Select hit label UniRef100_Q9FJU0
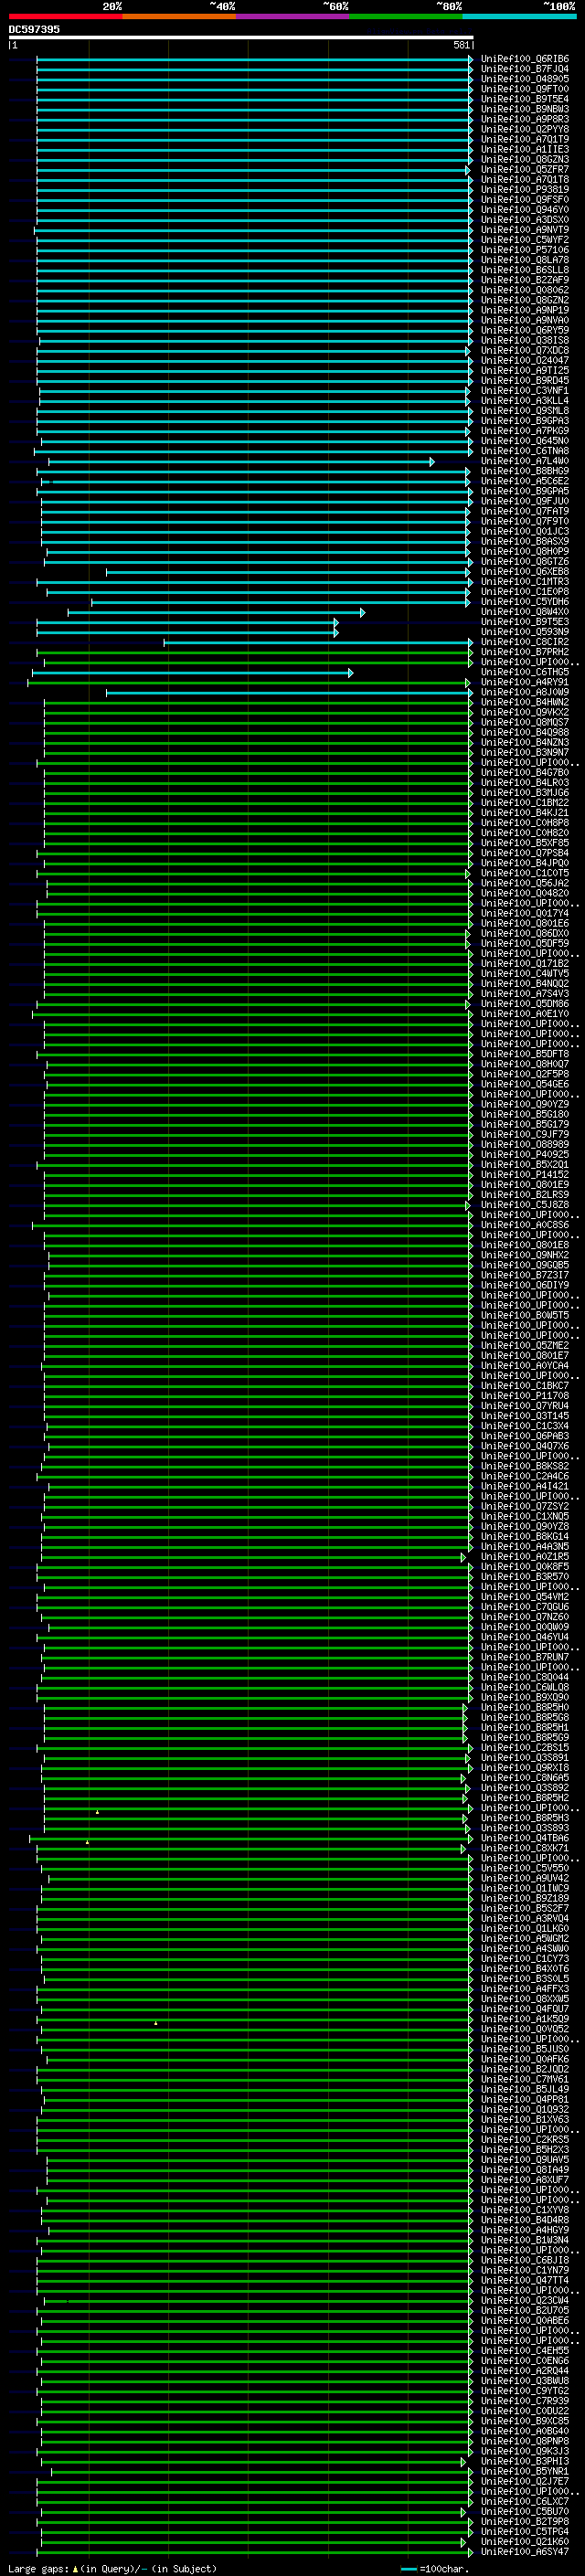Screen dimensions: 585x2576 coord(525,502)
